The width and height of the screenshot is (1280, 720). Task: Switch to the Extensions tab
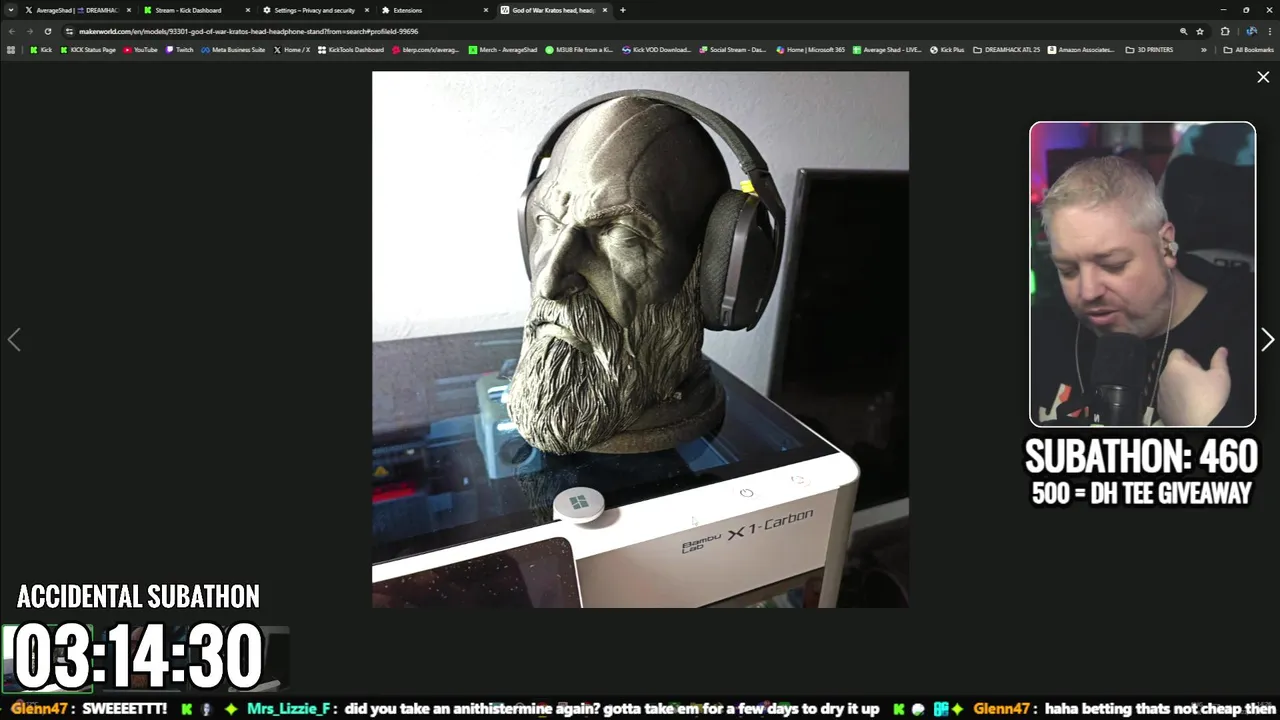point(434,10)
